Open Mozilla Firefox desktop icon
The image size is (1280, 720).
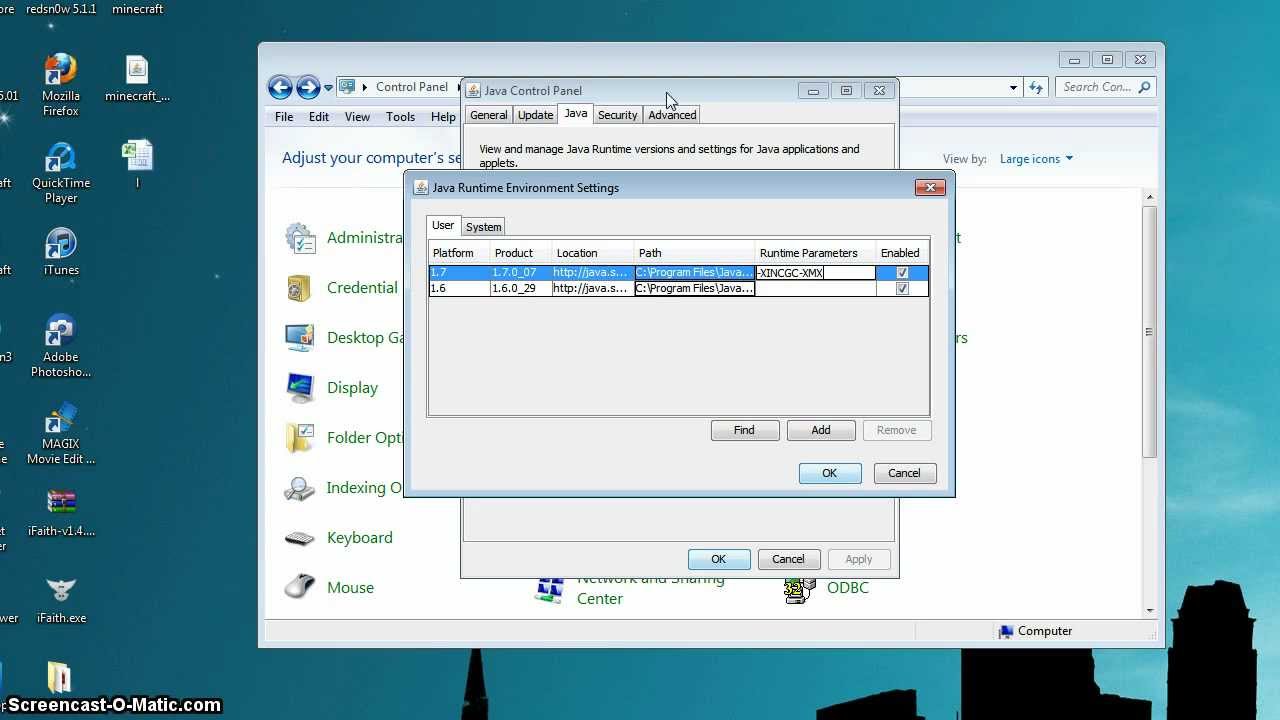[x=60, y=84]
